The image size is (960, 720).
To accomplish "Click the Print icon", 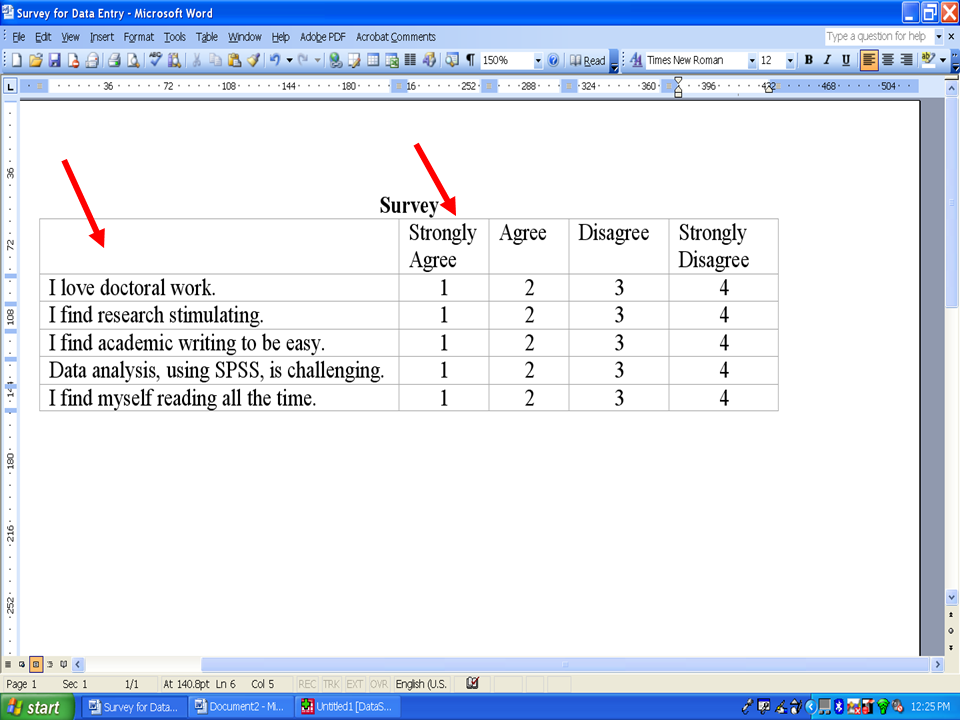I will 114,61.
